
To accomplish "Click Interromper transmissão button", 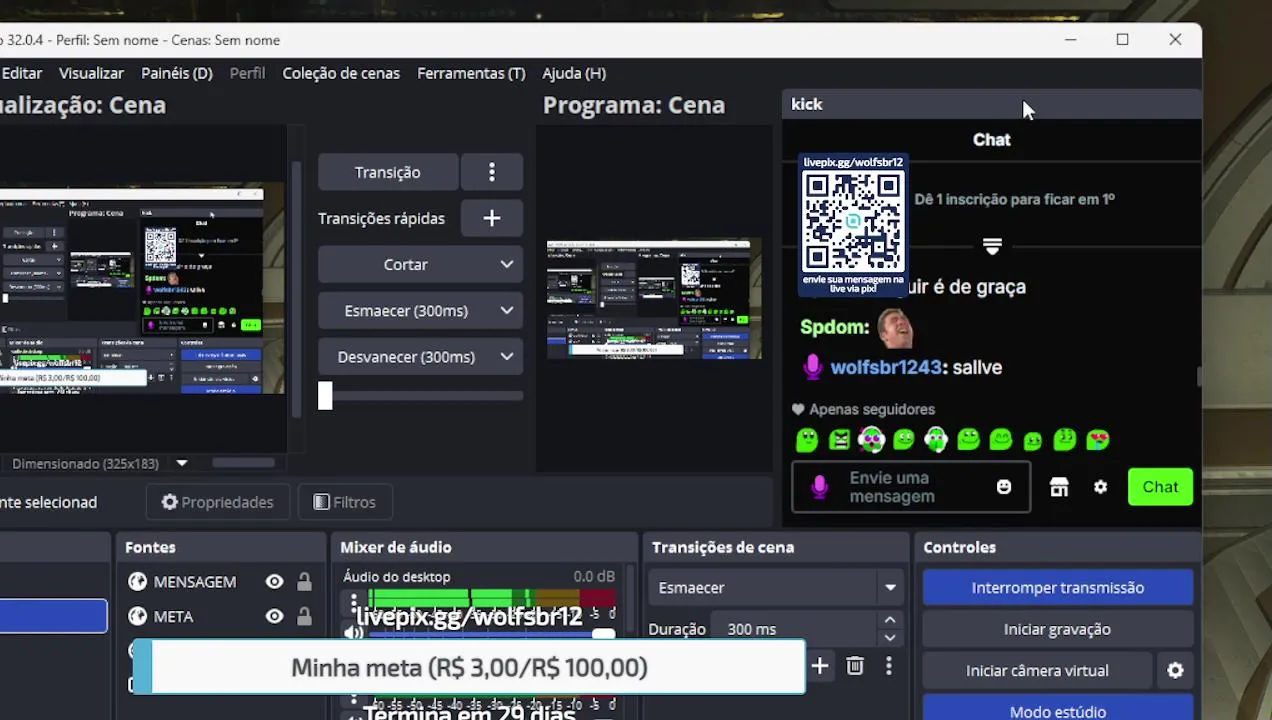I will [x=1058, y=588].
